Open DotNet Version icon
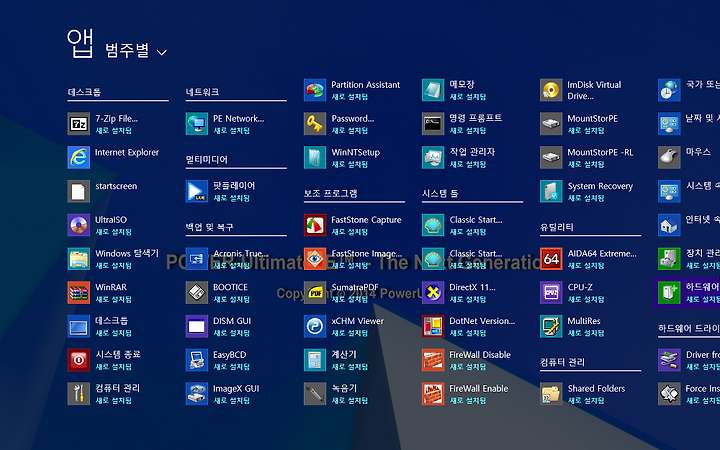Screen dimensions: 720x450 (433, 326)
